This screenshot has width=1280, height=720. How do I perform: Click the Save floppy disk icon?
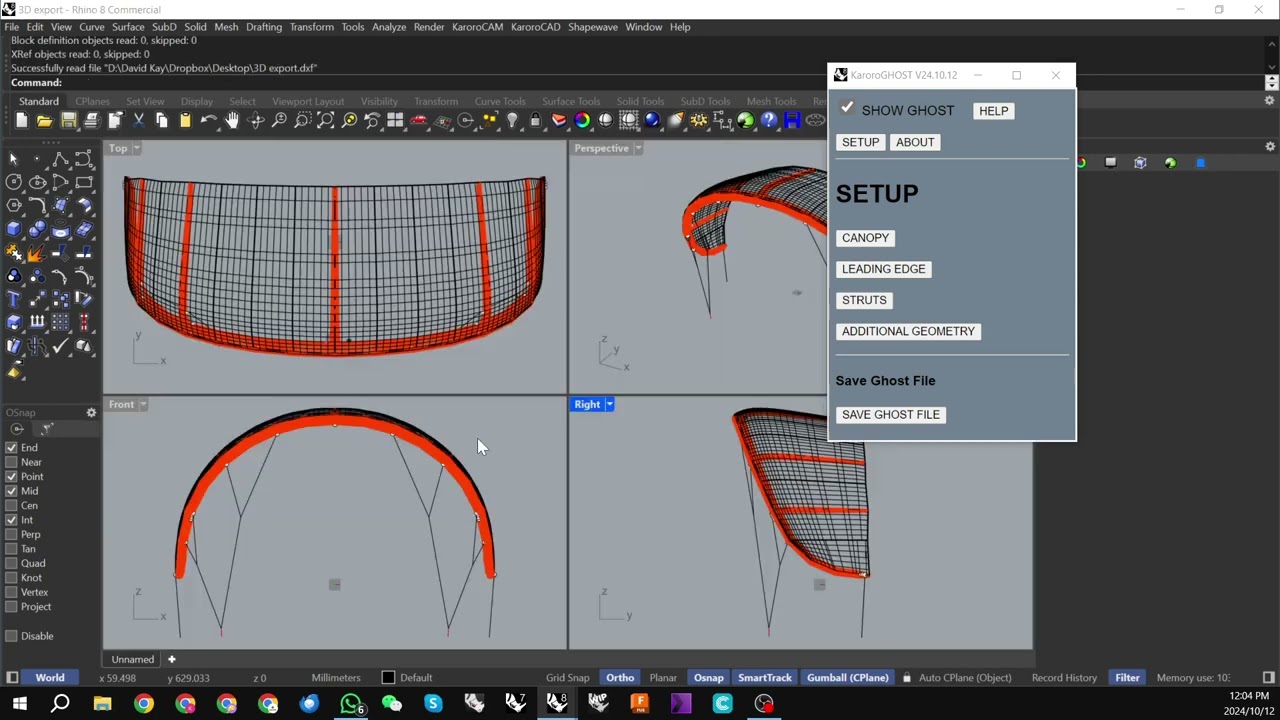(68, 121)
